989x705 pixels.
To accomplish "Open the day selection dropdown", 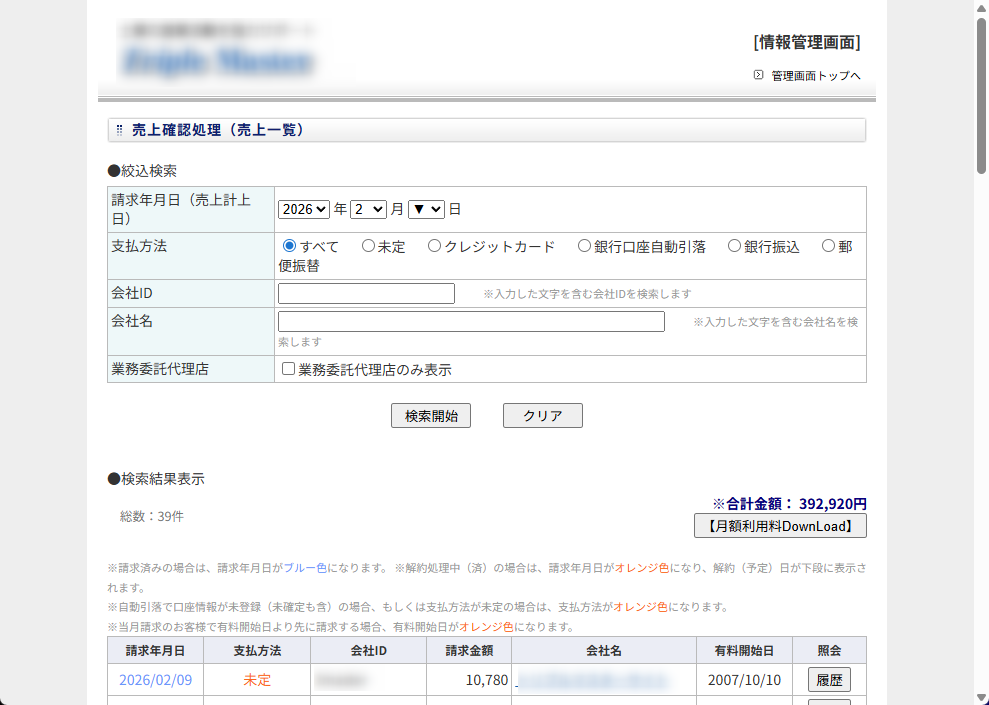I will coord(424,209).
